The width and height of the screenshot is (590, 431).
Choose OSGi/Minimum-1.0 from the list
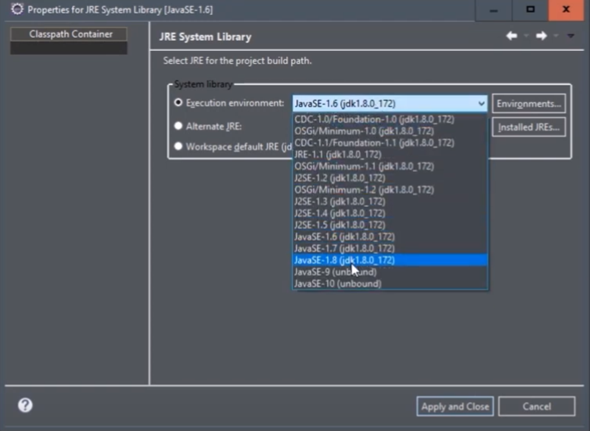(390, 131)
